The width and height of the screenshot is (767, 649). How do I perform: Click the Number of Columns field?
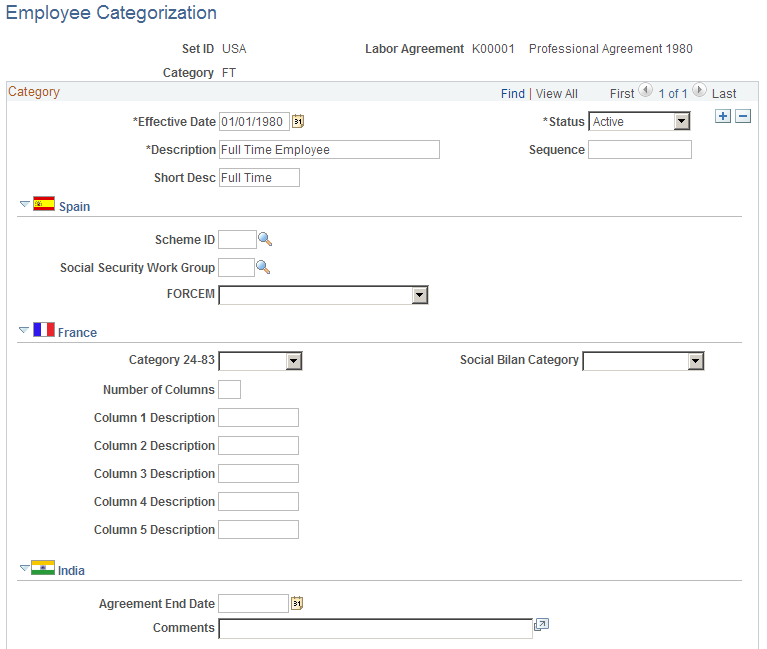(229, 389)
